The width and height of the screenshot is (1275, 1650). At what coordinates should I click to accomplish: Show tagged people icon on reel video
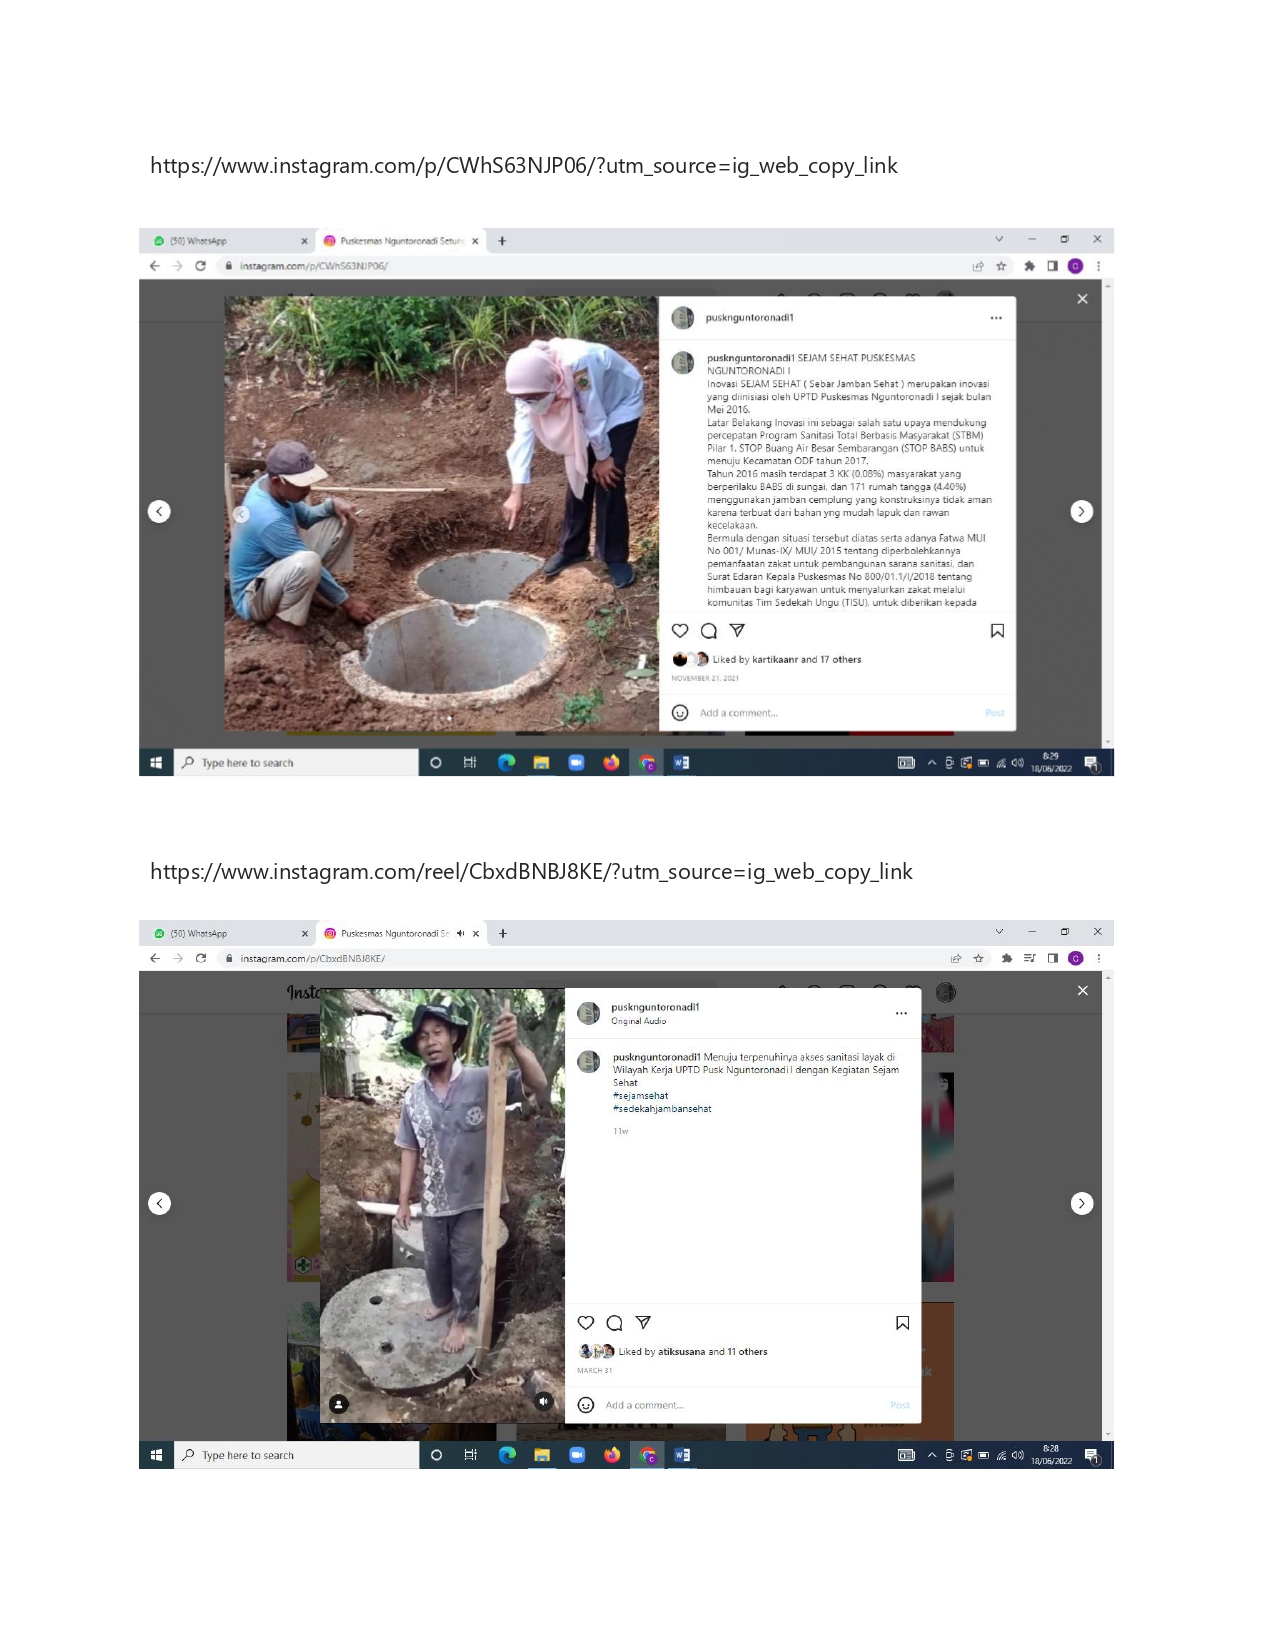[x=339, y=1404]
